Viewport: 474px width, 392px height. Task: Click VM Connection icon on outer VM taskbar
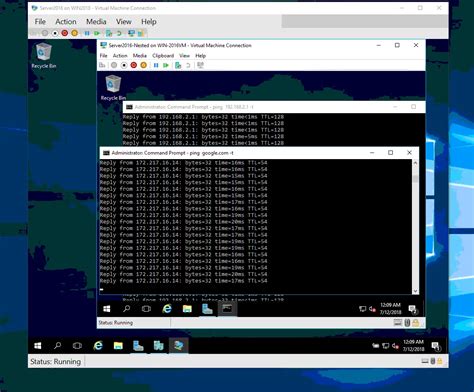pyautogui.click(x=179, y=346)
